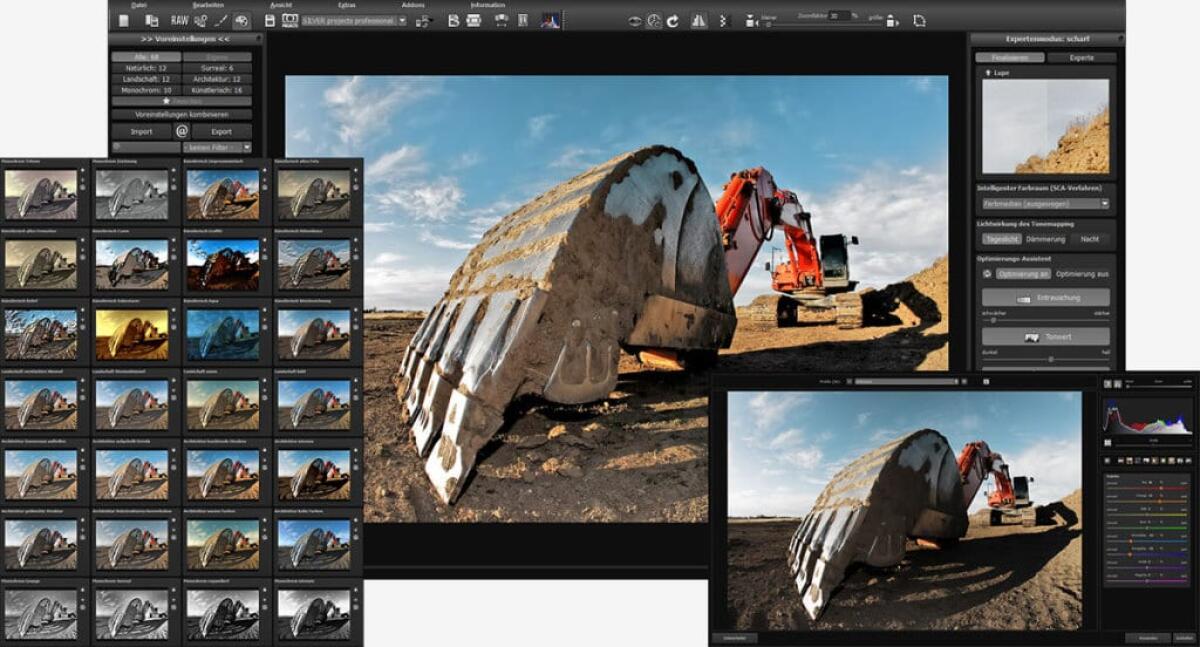Open the SILVER projects professional project dropdown
Viewport: 1200px width, 647px height.
[370, 20]
